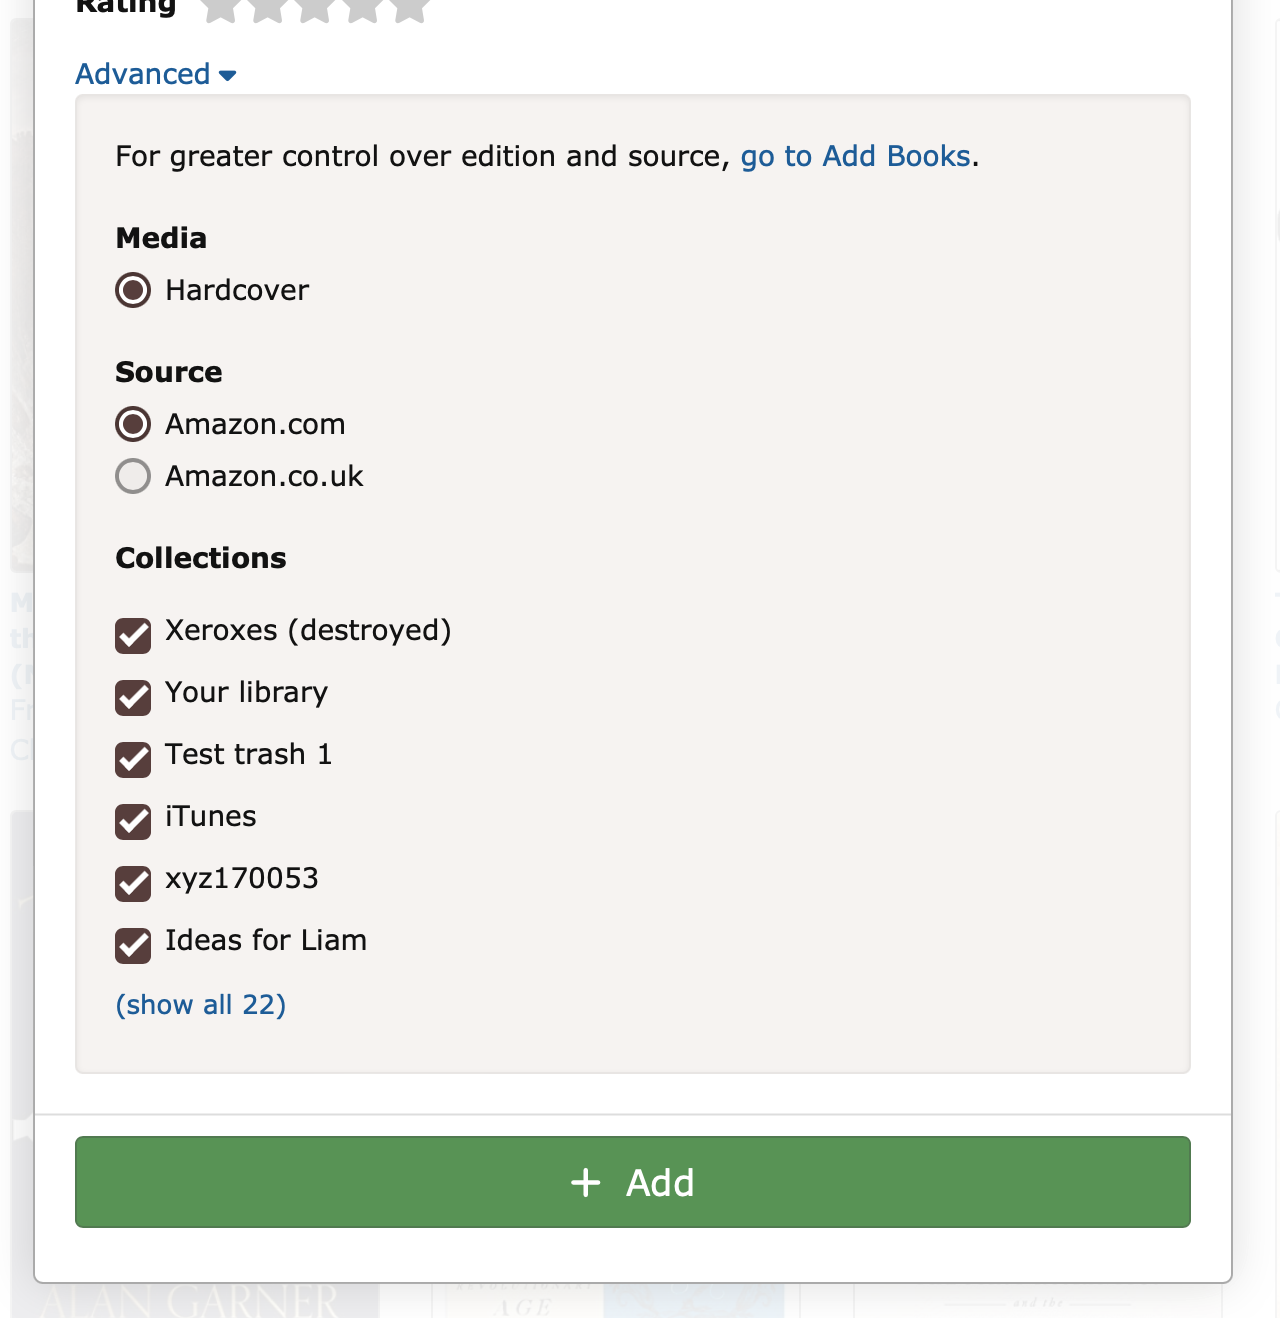This screenshot has height=1318, width=1280.
Task: Click the Advanced disclosure arrow
Action: 228,75
